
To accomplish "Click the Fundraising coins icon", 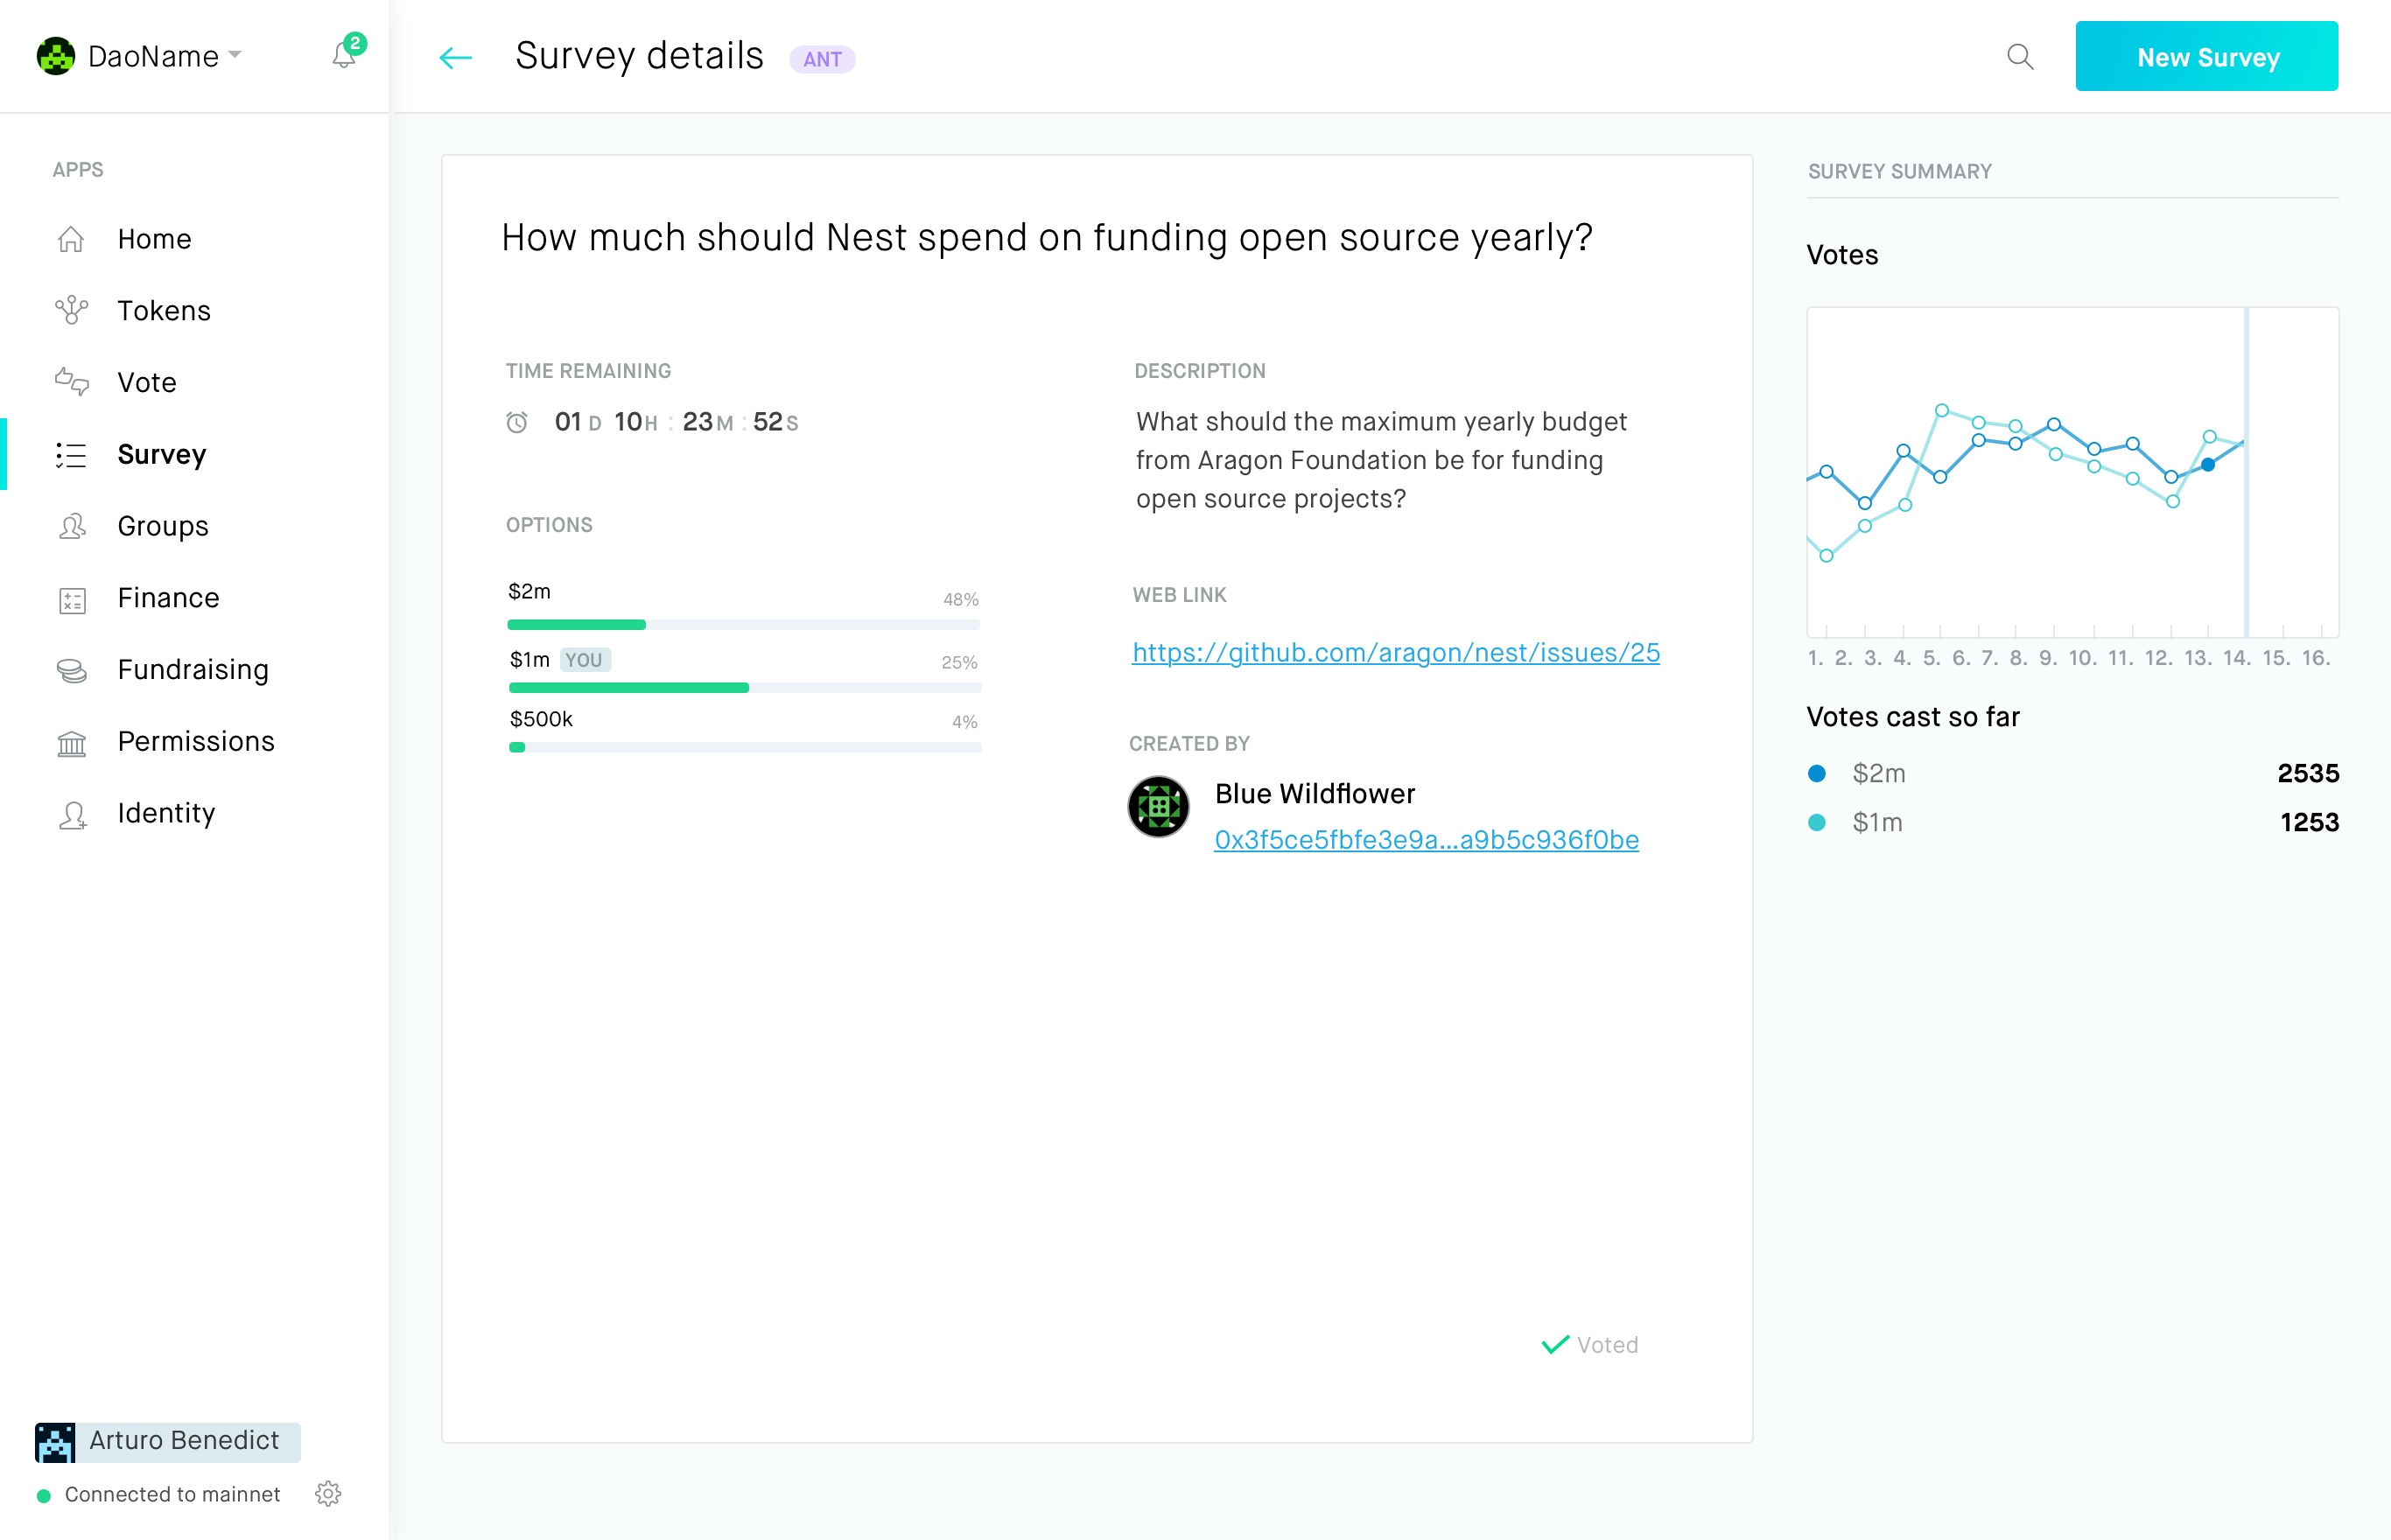I will 71,670.
